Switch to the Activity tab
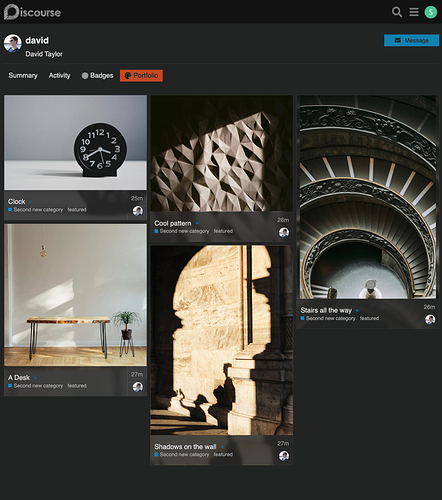This screenshot has width=442, height=500. [59, 76]
